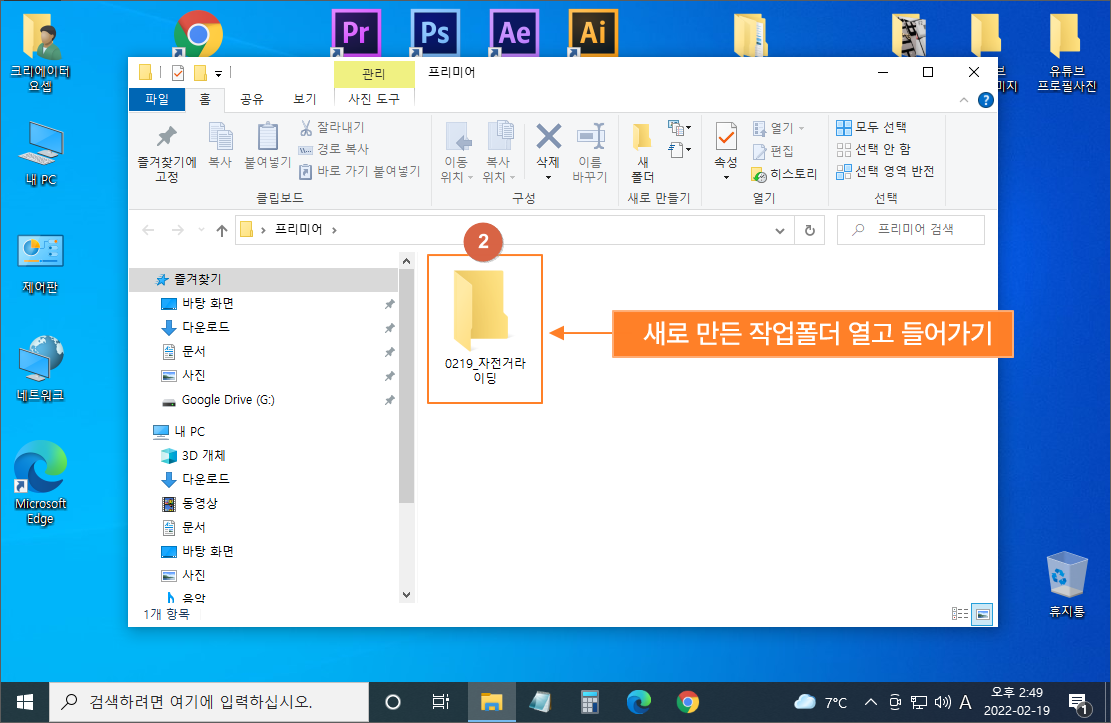Click Pin to Quick Access (즐겨찾기에 고정)

pos(167,154)
